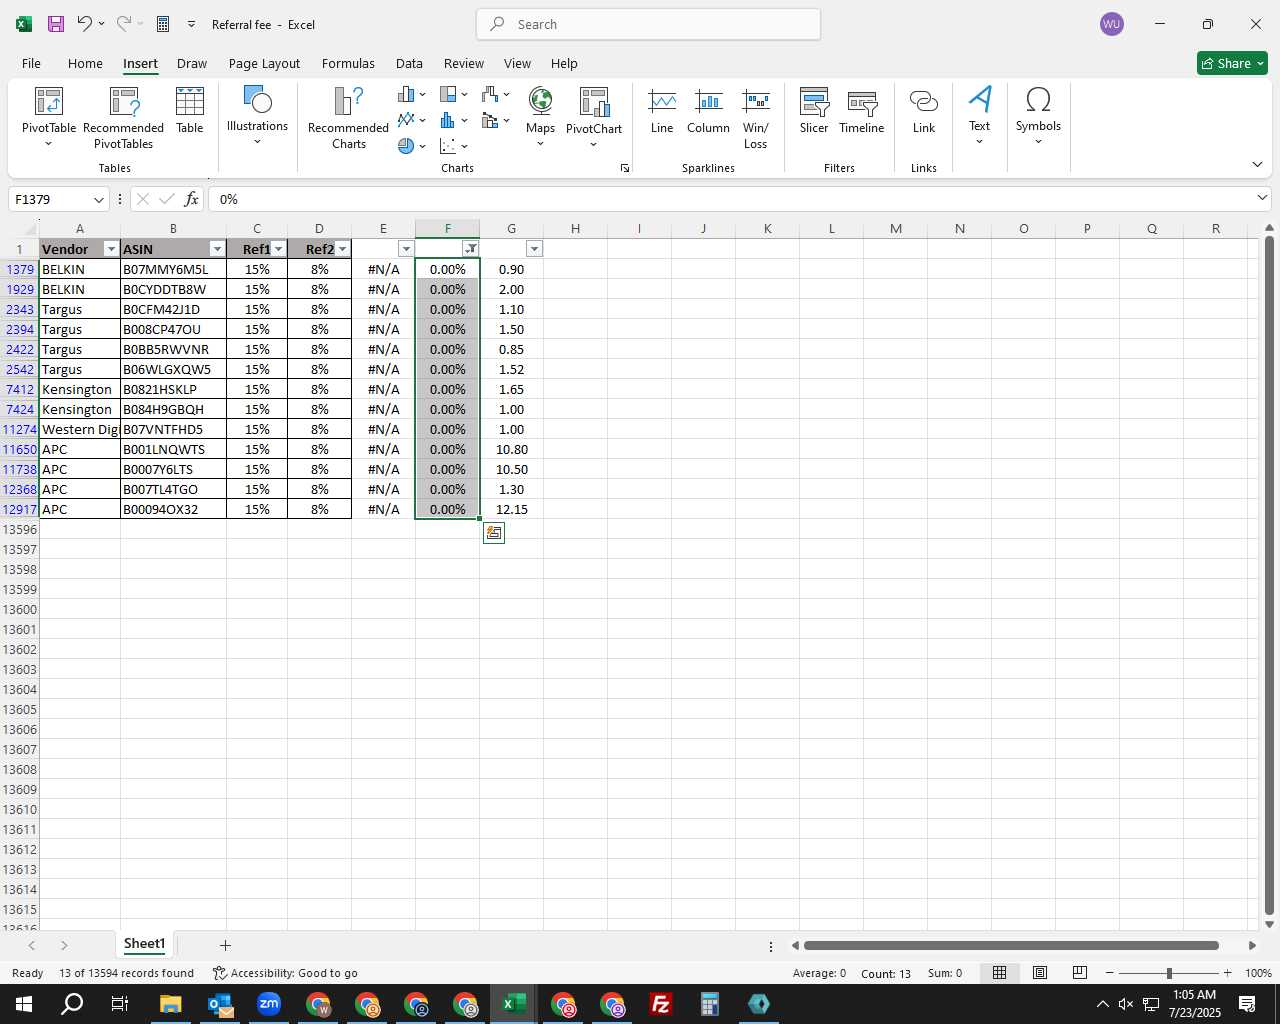Switch to the Draw tab
This screenshot has height=1024, width=1280.
pyautogui.click(x=192, y=63)
